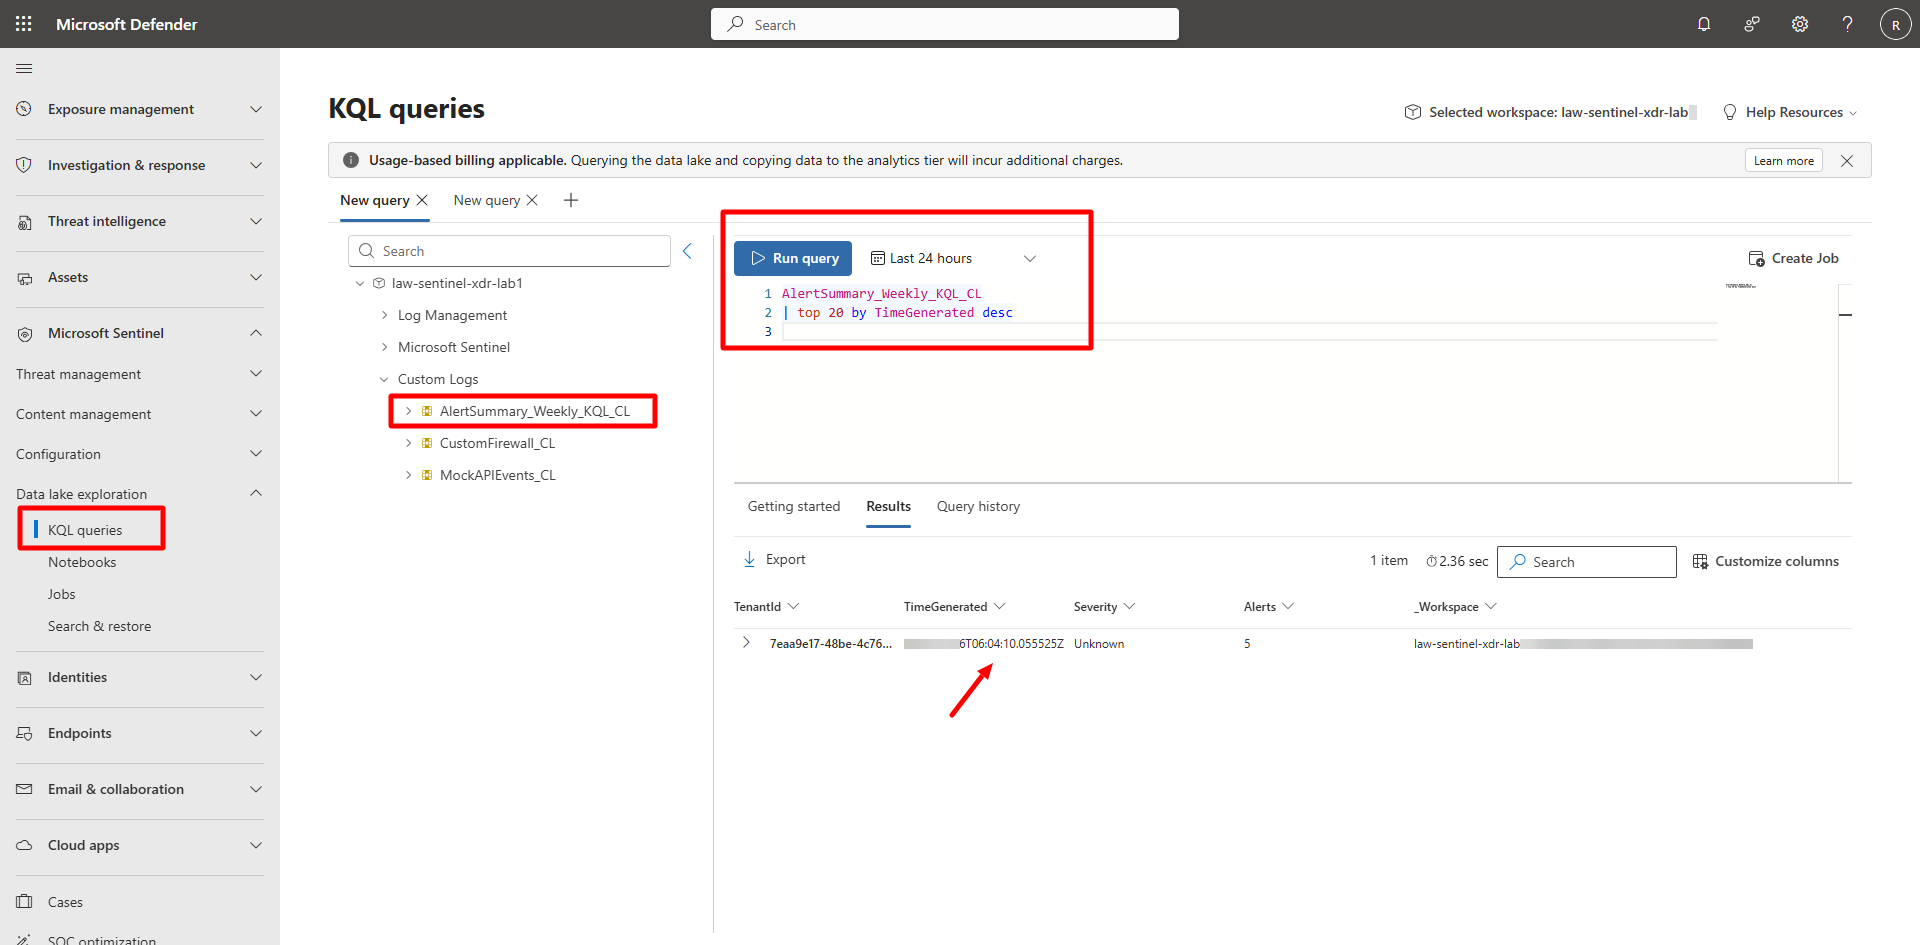Open the help question mark icon
Image resolution: width=1920 pixels, height=945 pixels.
click(1848, 24)
